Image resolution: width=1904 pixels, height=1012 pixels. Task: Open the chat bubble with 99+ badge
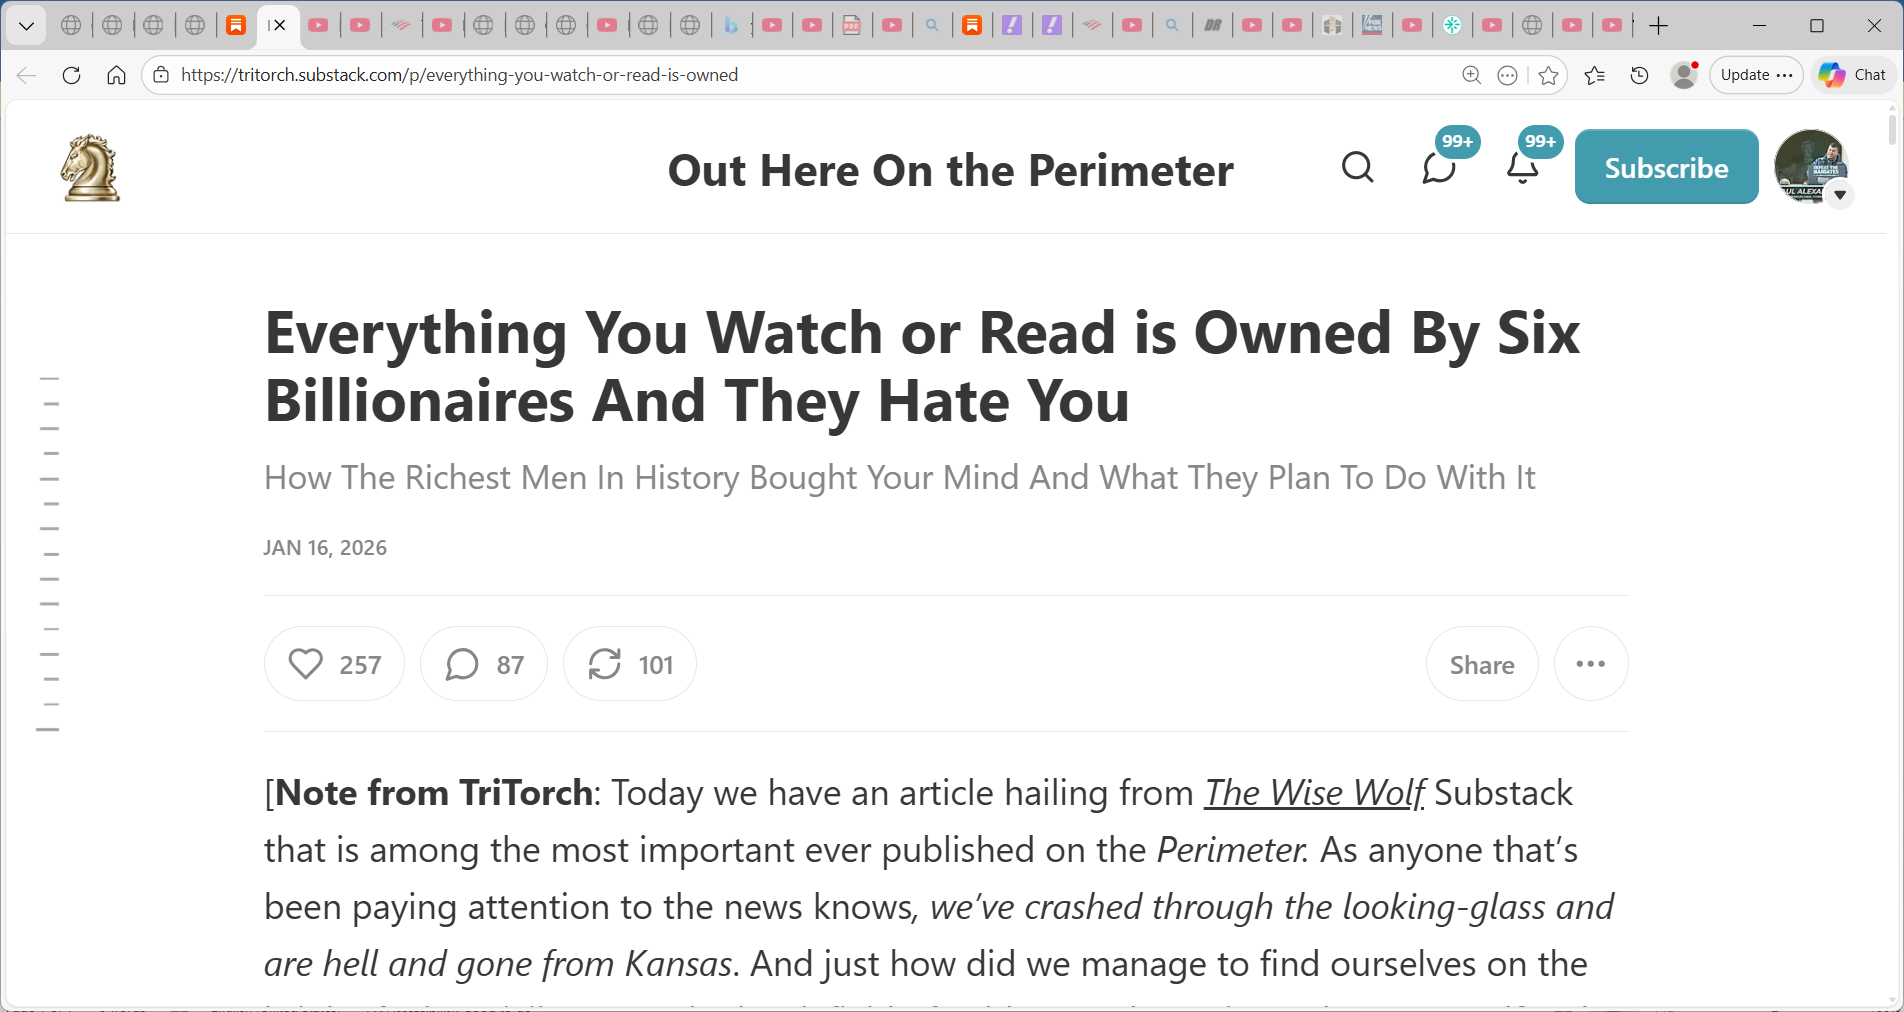coord(1439,167)
